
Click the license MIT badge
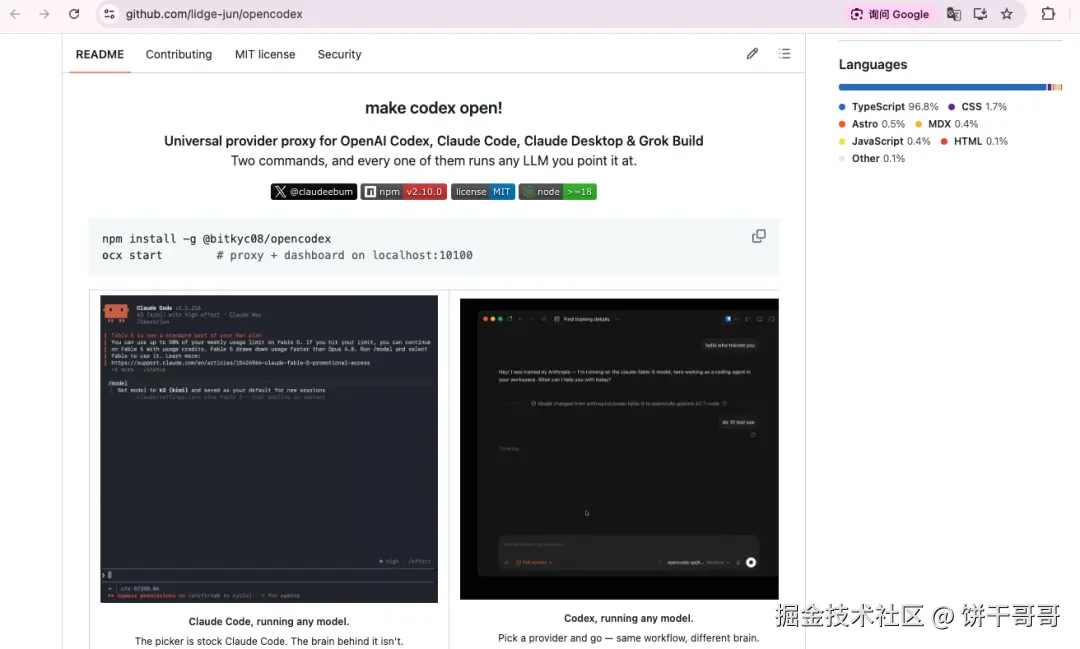coord(483,192)
